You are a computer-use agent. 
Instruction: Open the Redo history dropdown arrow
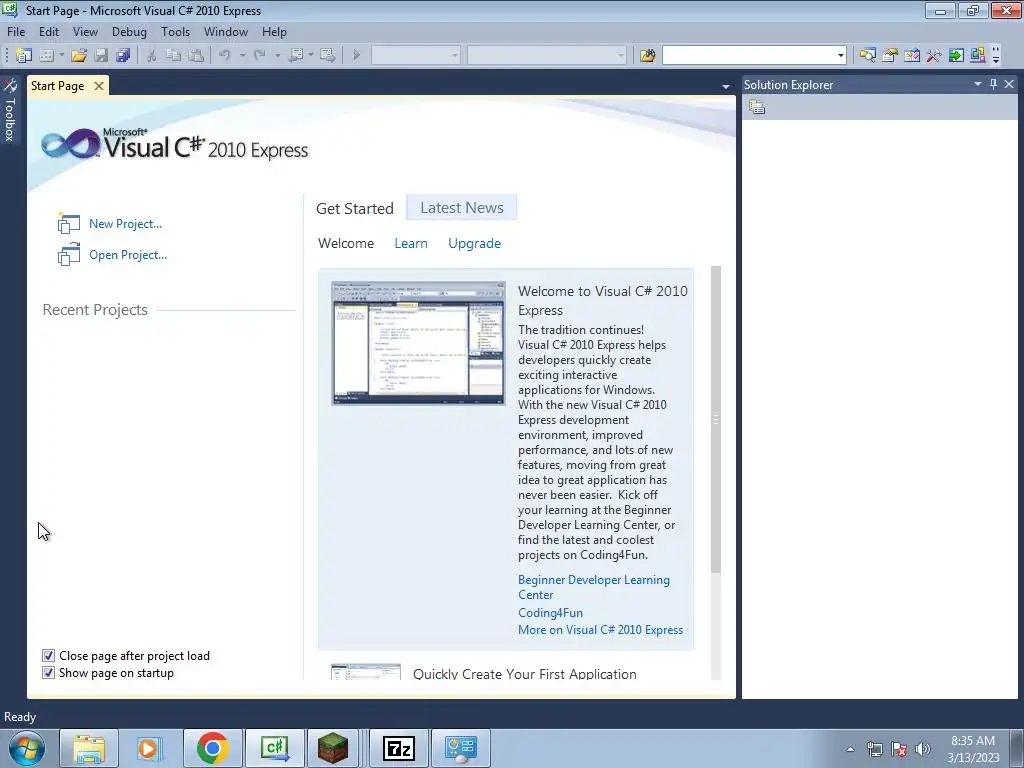point(278,56)
